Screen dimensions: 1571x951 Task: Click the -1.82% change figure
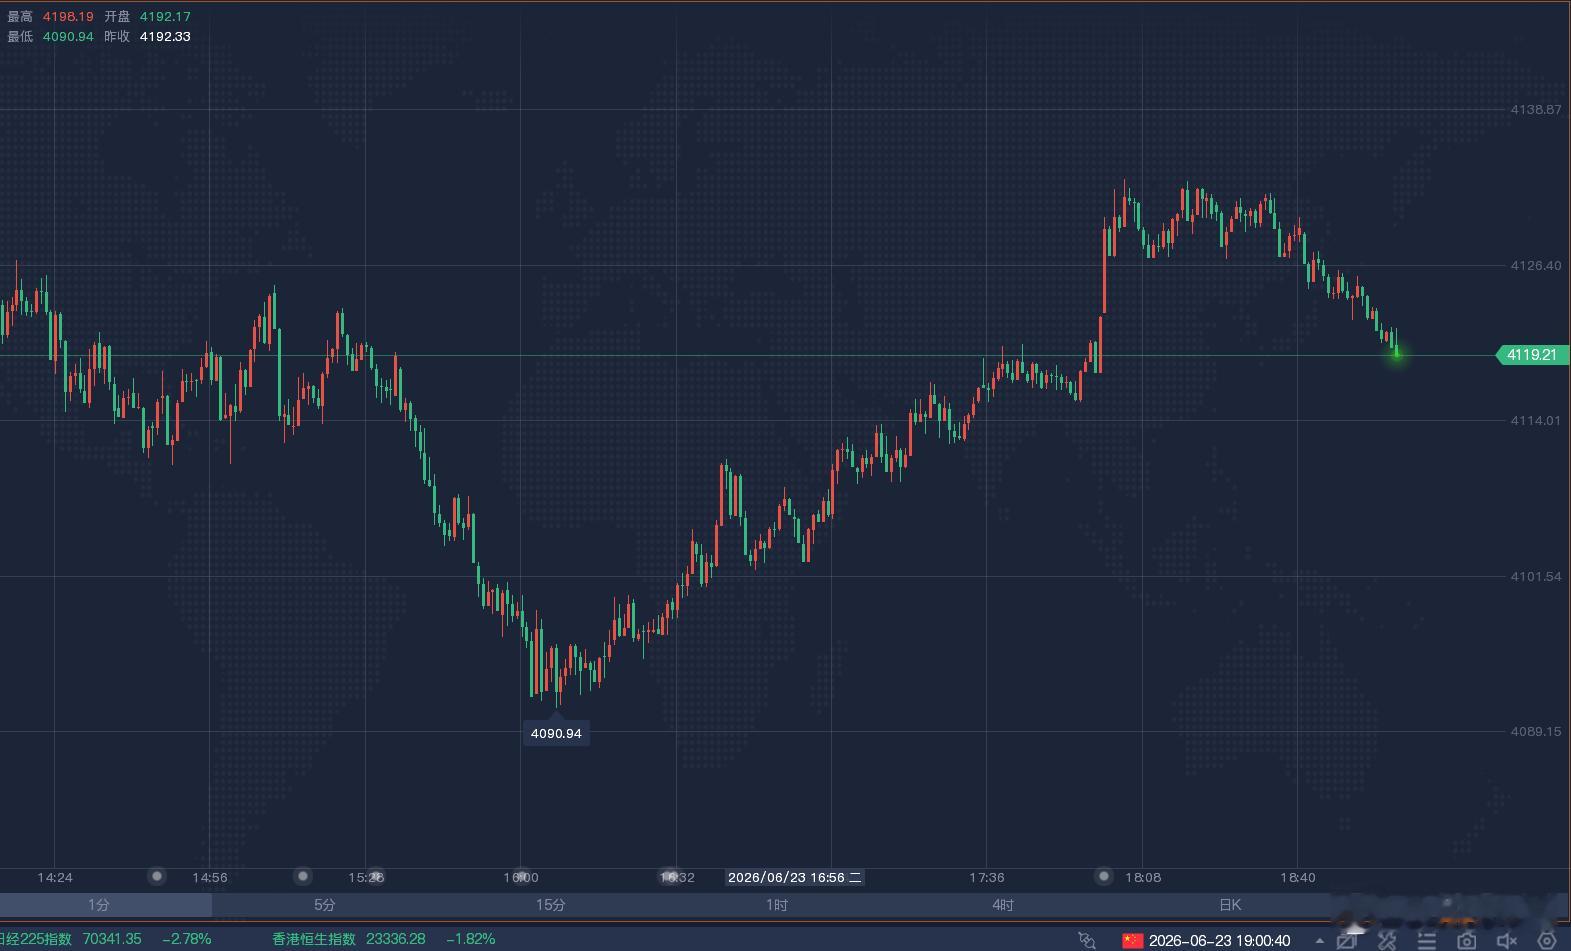470,939
